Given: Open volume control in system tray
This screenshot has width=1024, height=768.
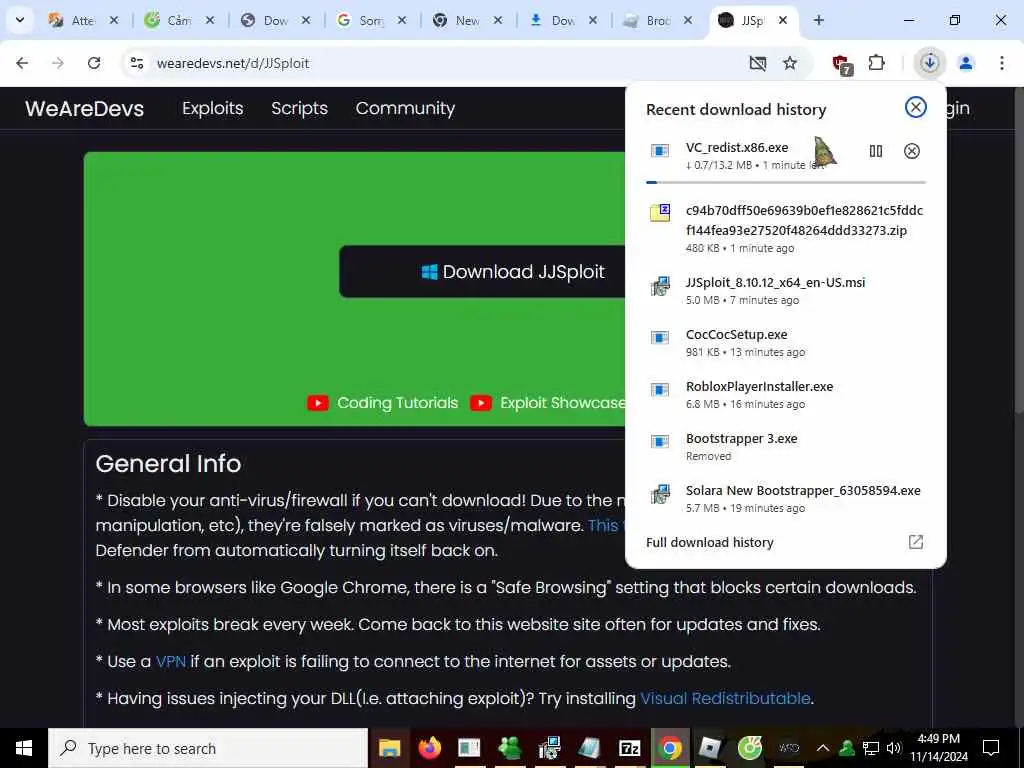Looking at the screenshot, I should (x=894, y=748).
